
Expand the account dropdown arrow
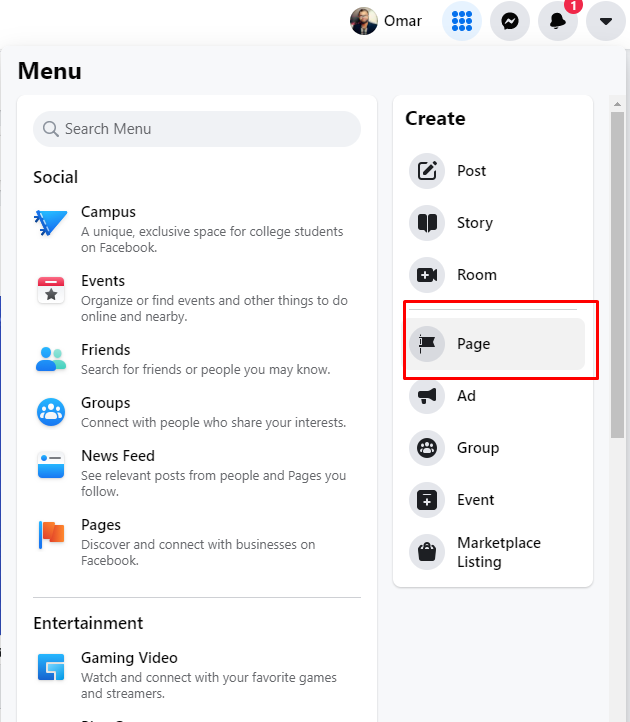[606, 21]
